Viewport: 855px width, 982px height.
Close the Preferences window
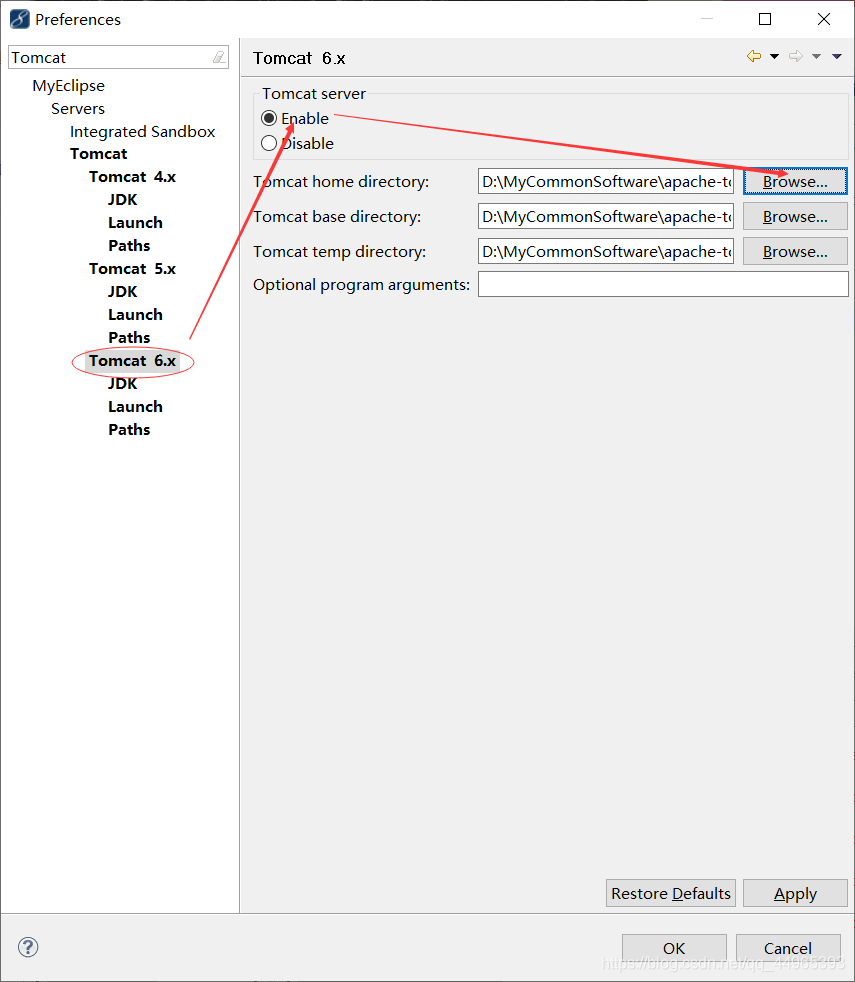(824, 19)
